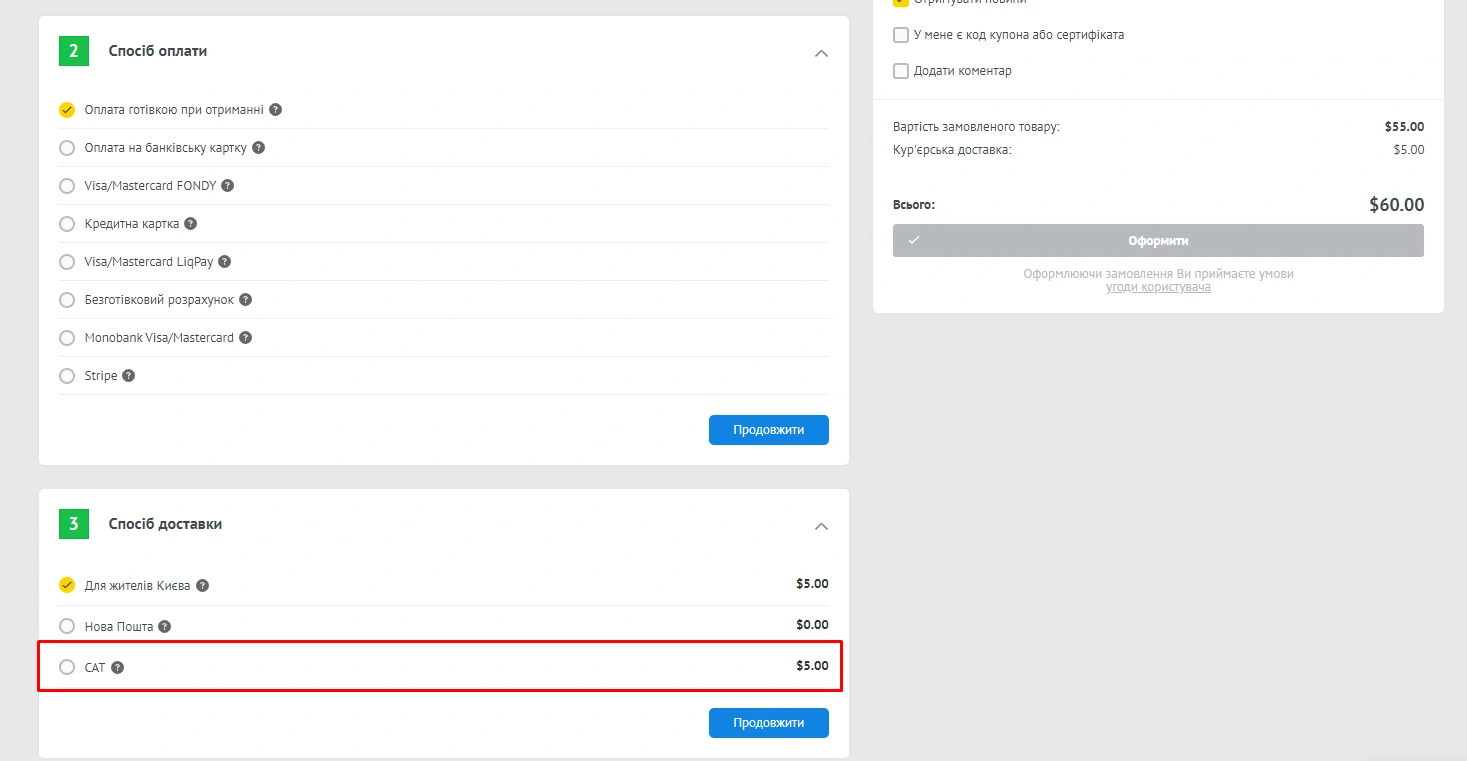The height and width of the screenshot is (761, 1467).
Task: Collapse the Спосіб оплати section
Action: tap(821, 53)
